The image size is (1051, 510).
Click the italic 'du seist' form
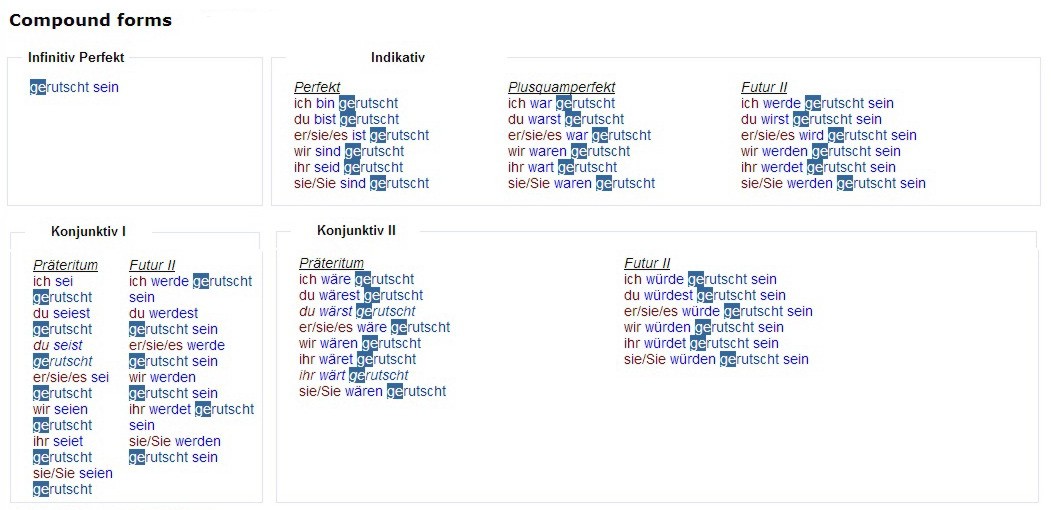tap(58, 345)
